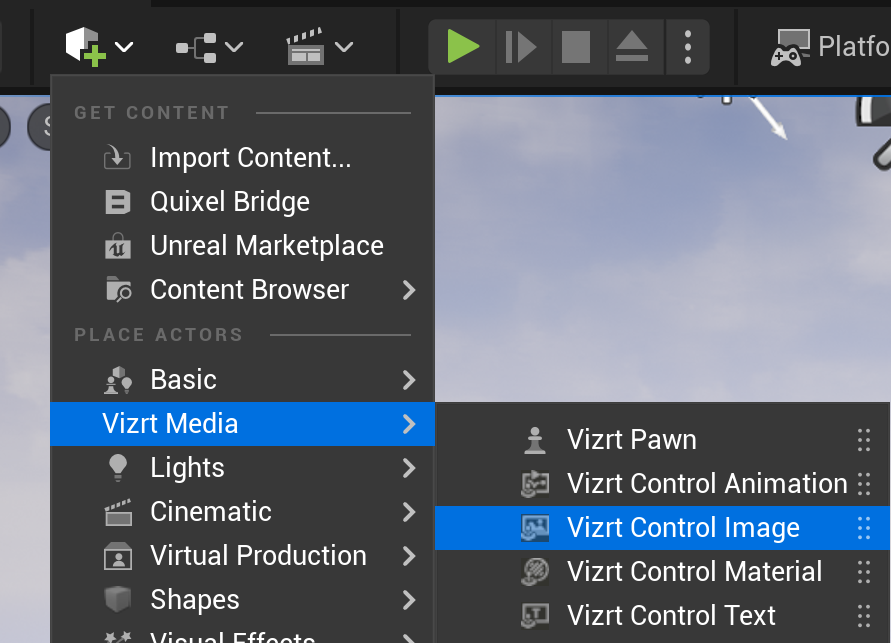Select Vizrt Pawn from the submenu
This screenshot has height=643, width=891.
click(631, 440)
